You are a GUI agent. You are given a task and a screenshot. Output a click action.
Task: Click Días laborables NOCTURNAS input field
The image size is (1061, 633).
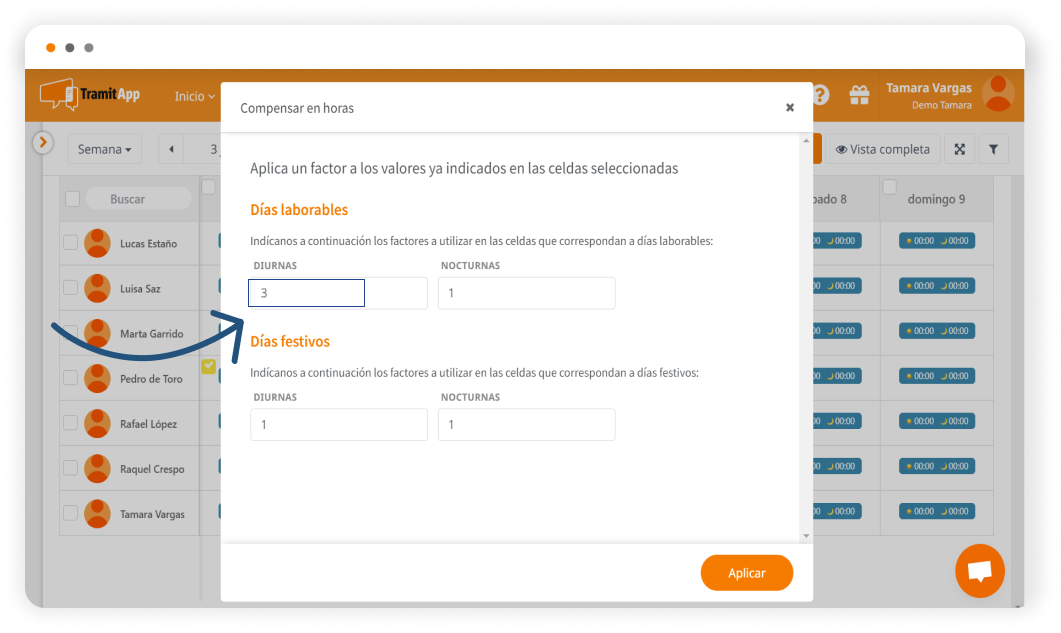coord(526,293)
